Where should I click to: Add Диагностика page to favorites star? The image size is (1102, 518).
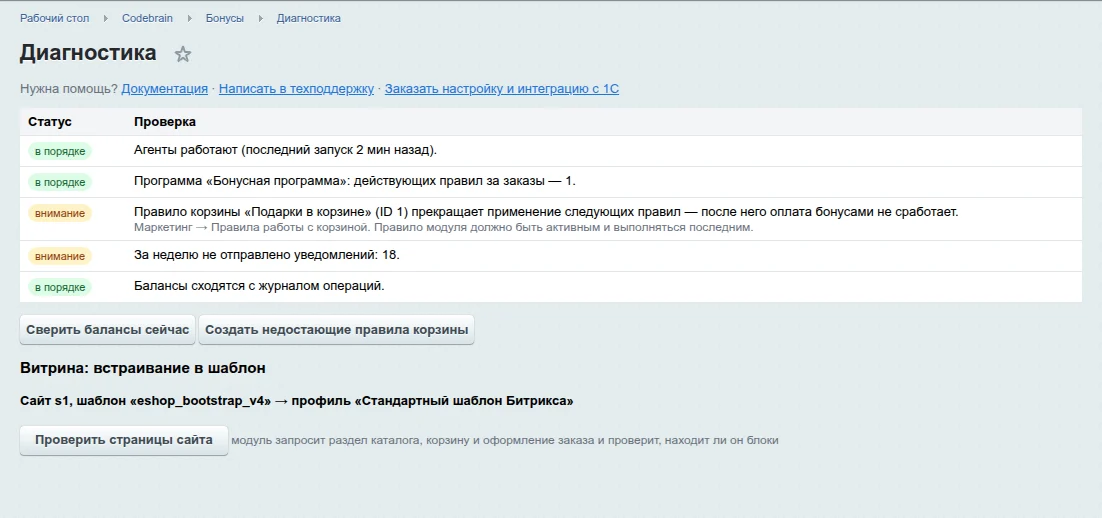pyautogui.click(x=183, y=54)
